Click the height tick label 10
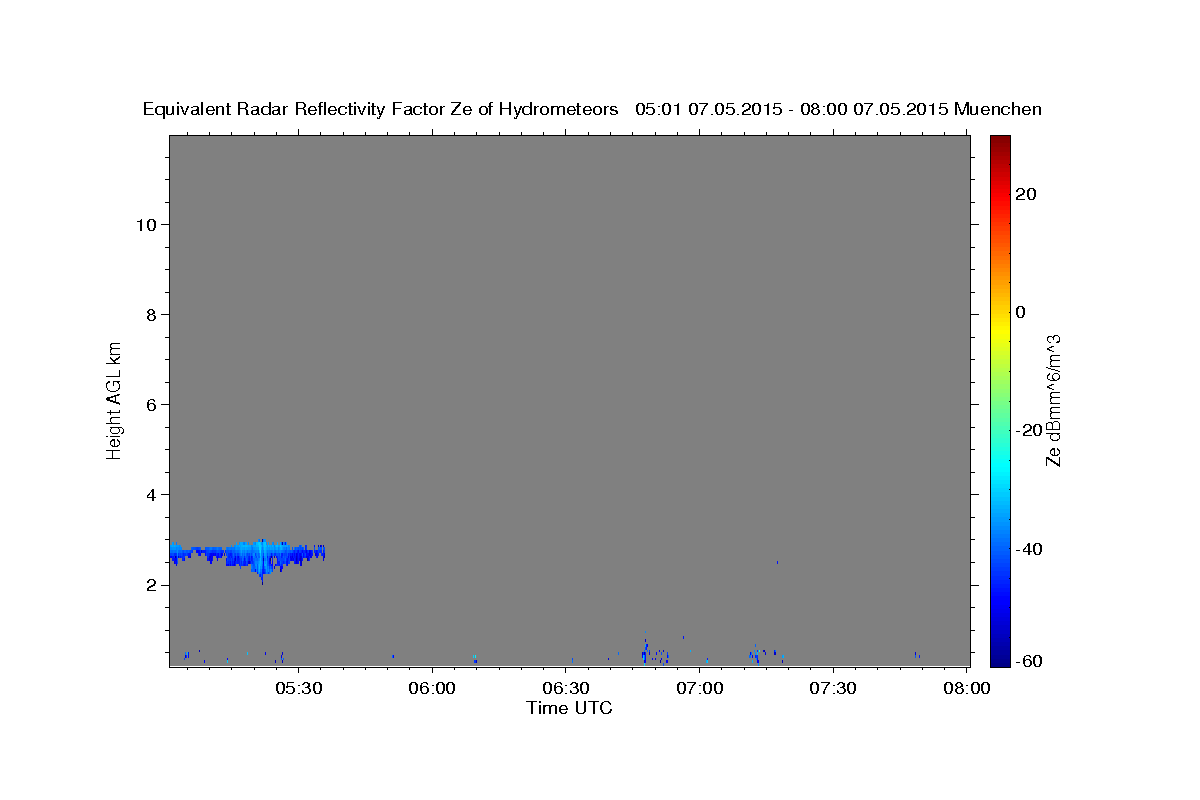This screenshot has height=800, width=1200. coord(145,224)
